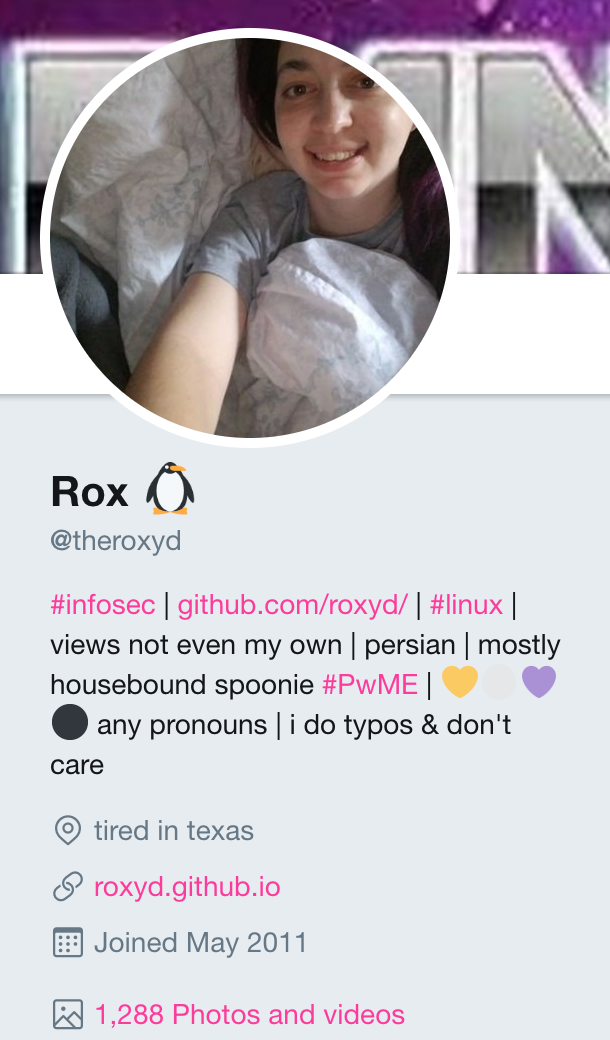
Task: Click the 'tired in texas' location text
Action: pos(174,830)
